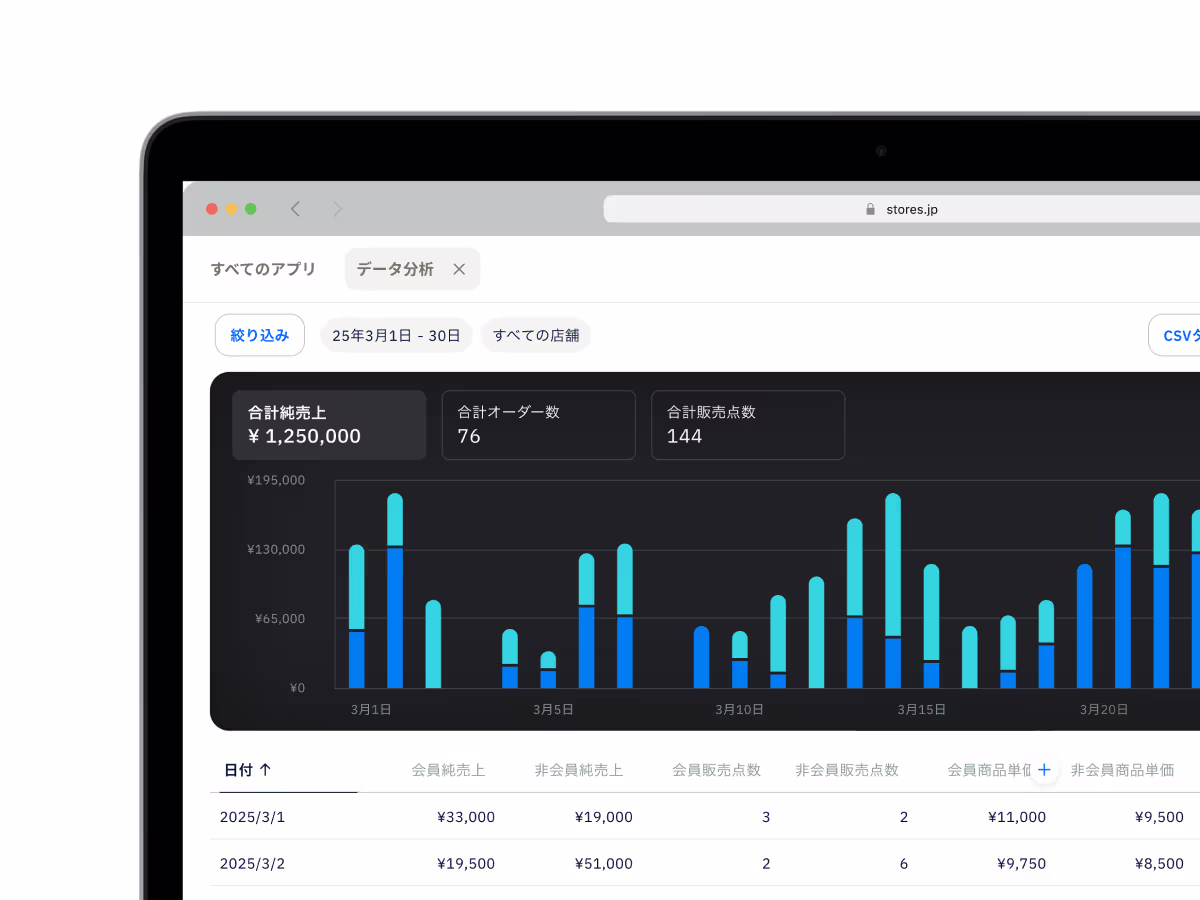
Task: Click the lock icon in address bar
Action: (x=870, y=209)
